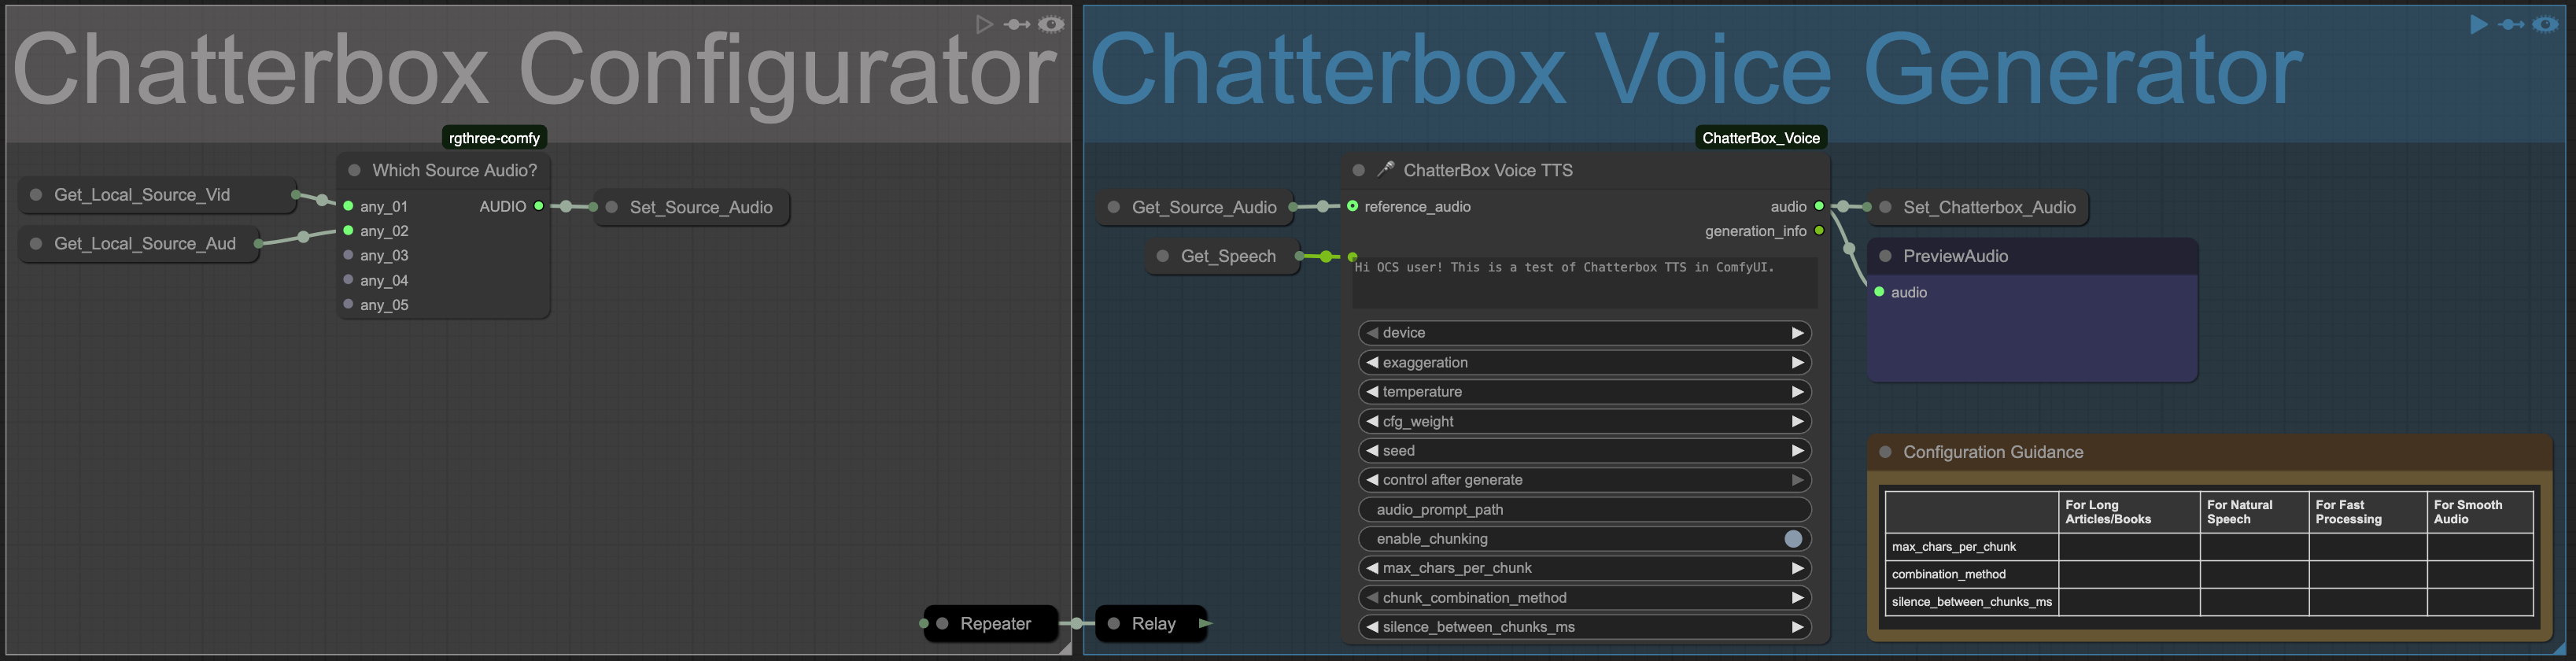Decrease exaggeration value with left arrow
Screen dimensions: 2576x661
pyautogui.click(x=1373, y=363)
